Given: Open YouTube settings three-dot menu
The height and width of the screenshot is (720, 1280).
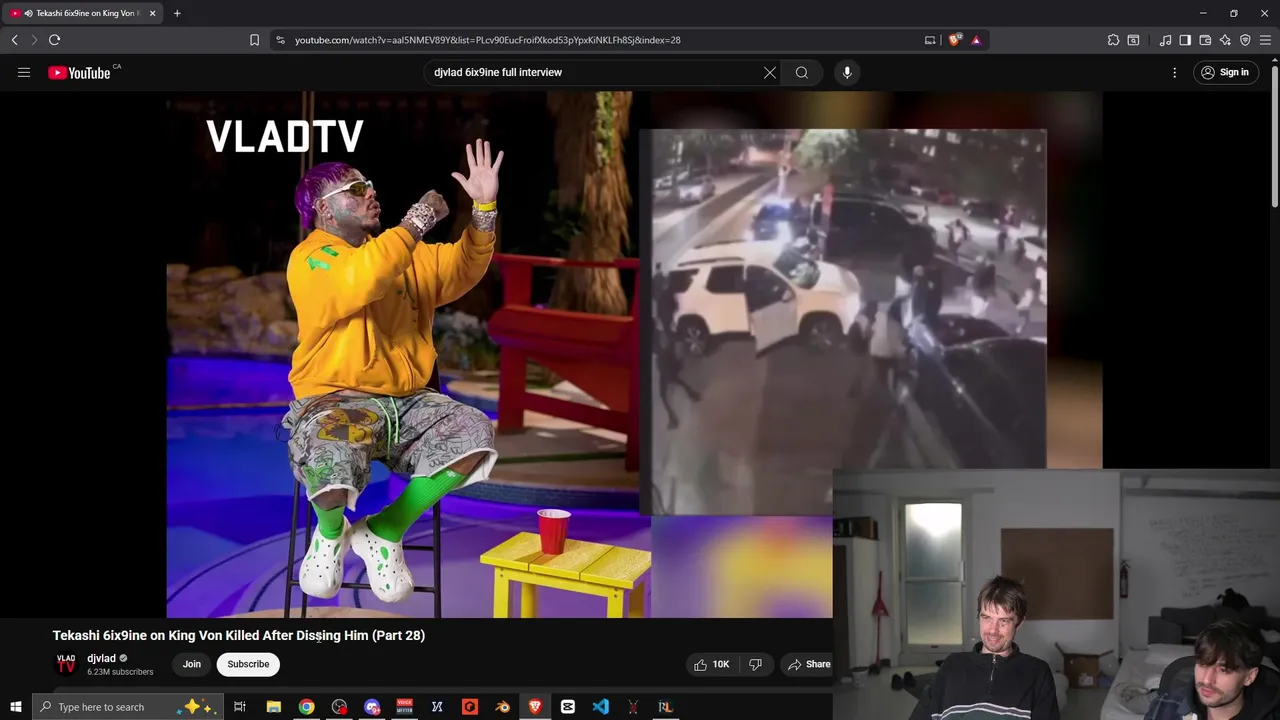Looking at the screenshot, I should [1175, 72].
